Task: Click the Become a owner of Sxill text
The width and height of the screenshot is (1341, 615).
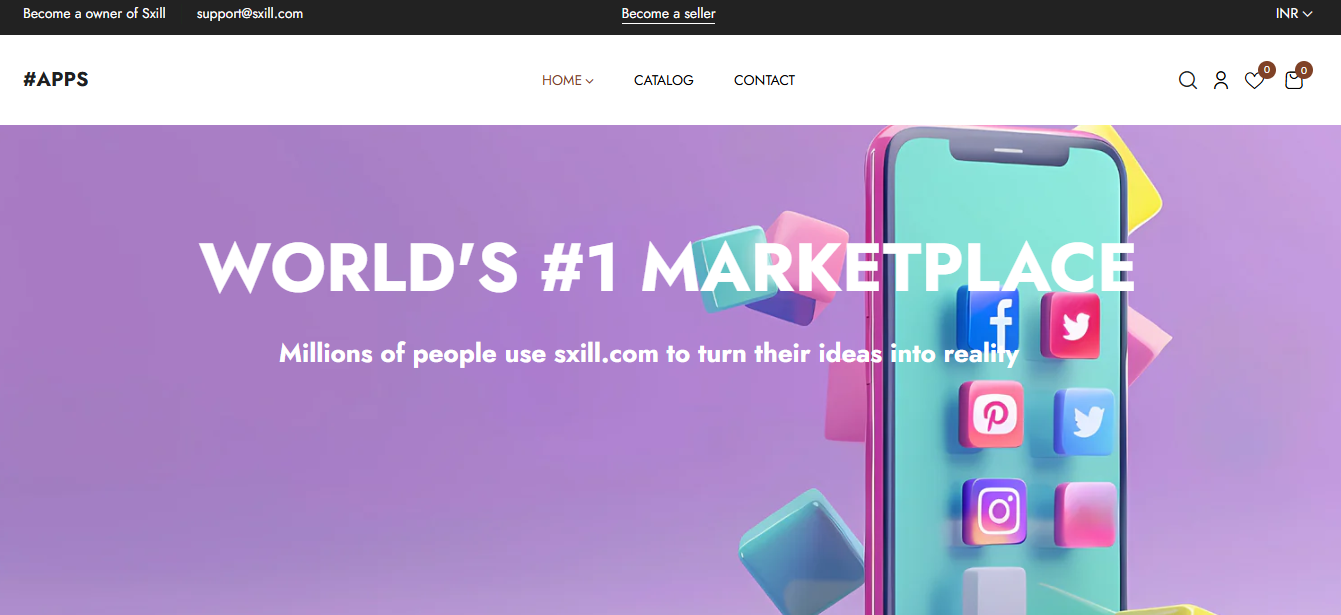Action: [x=94, y=14]
